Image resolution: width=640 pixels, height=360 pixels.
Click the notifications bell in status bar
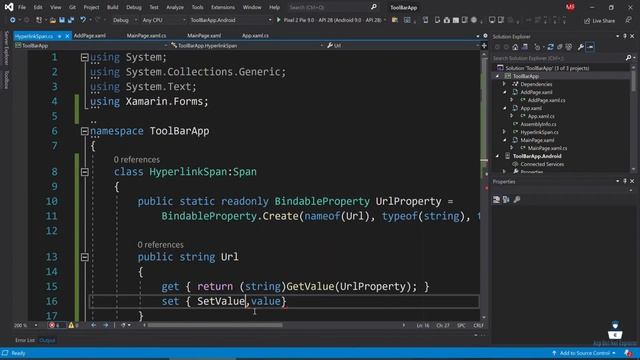629,353
